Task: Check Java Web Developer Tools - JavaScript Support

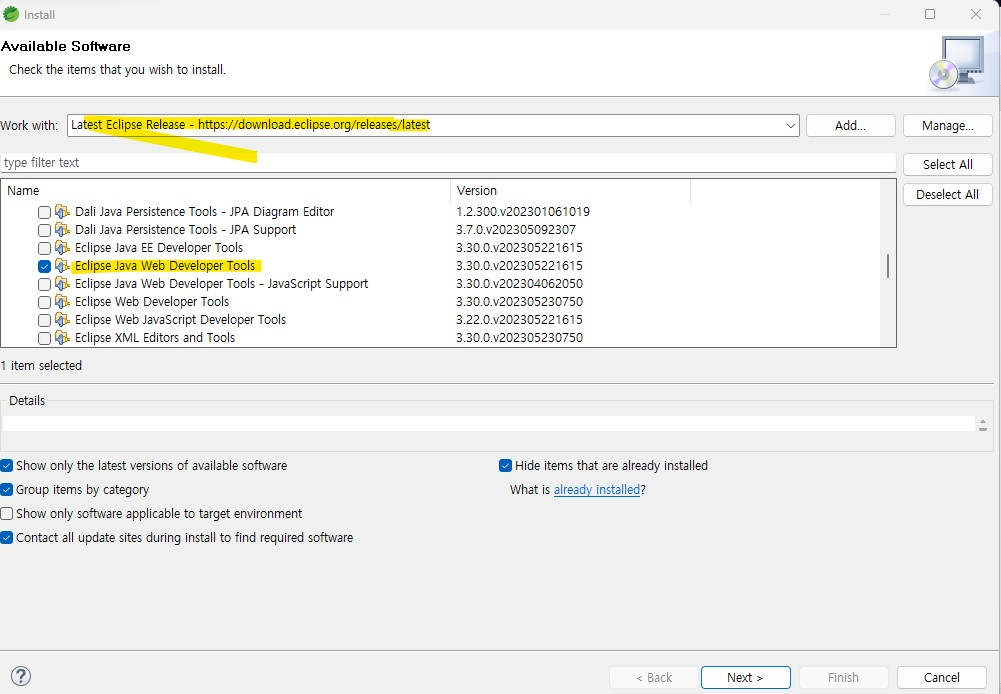Action: 44,284
